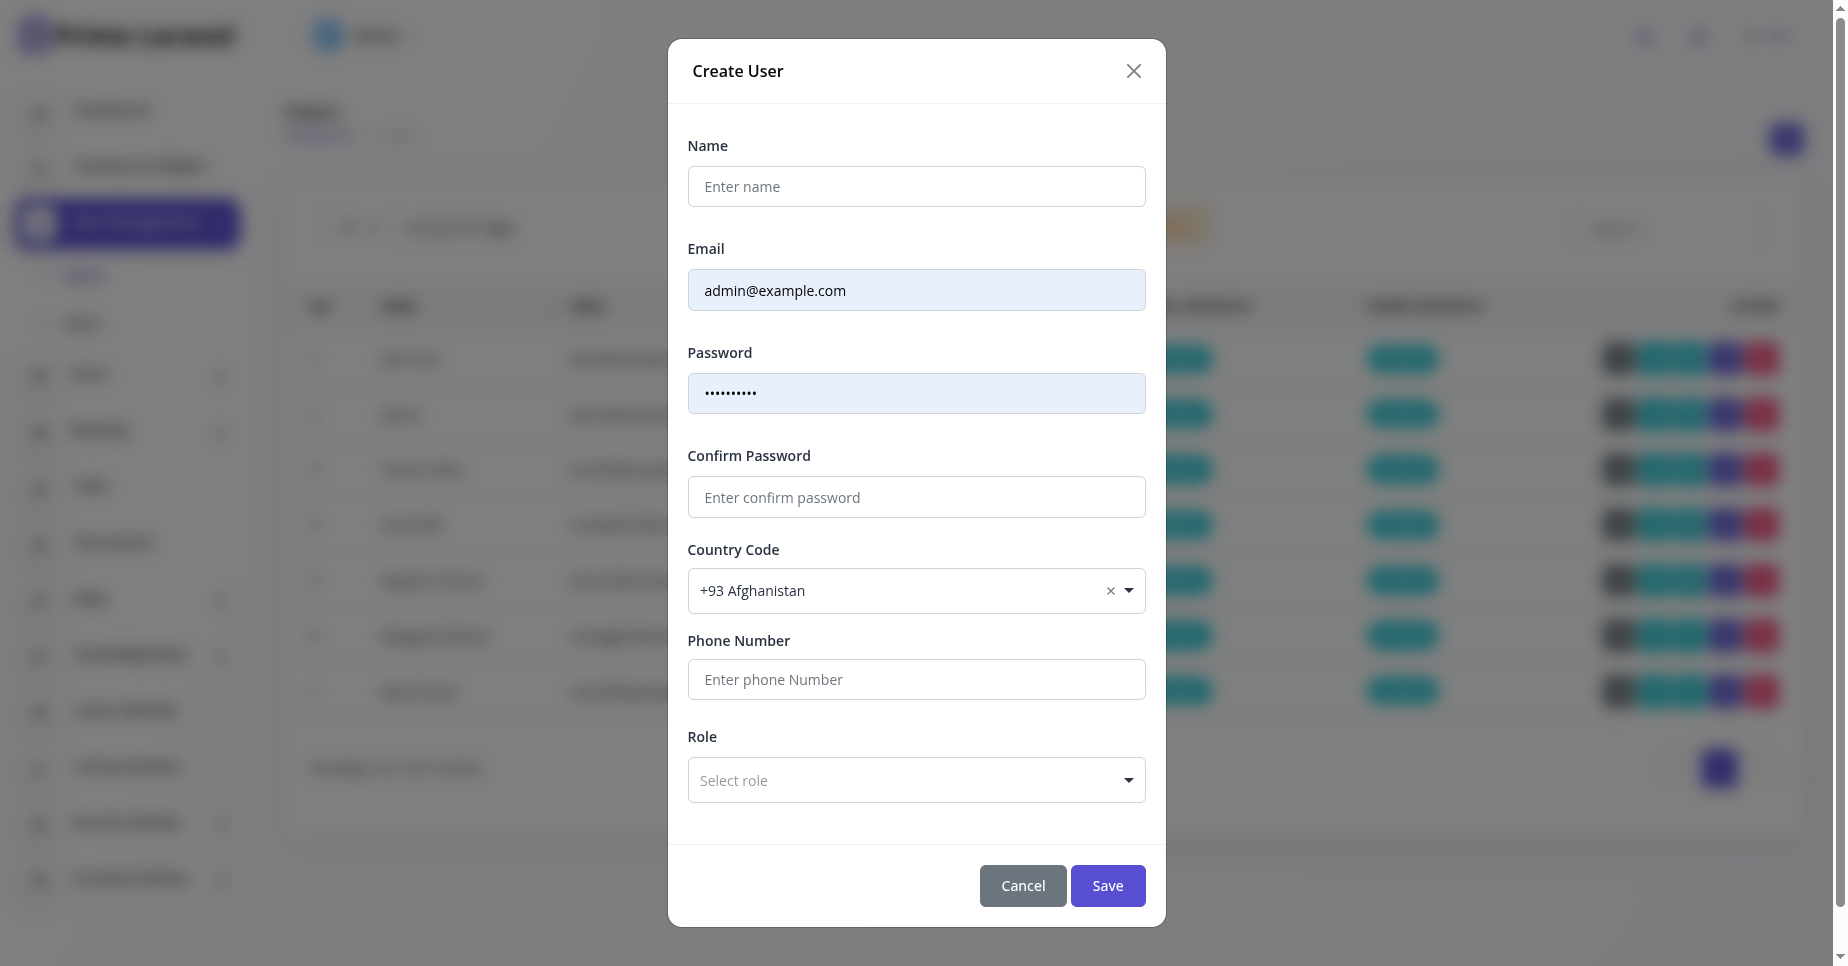Click the page's vertical scrollbar thumb
Viewport: 1848px width, 966px height.
[x=1840, y=460]
